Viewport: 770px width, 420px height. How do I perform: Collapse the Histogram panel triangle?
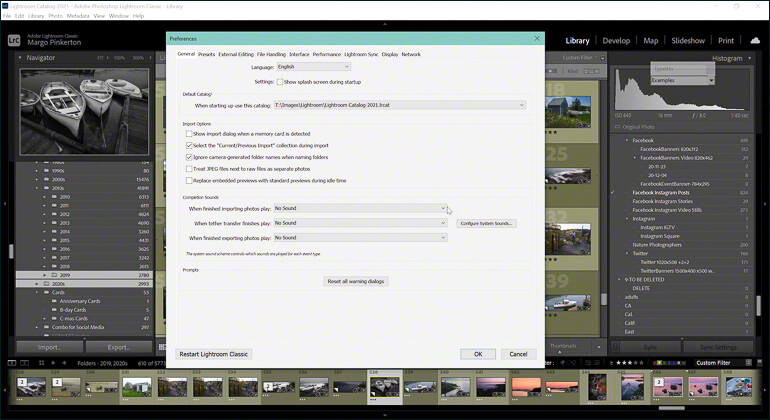pyautogui.click(x=749, y=58)
